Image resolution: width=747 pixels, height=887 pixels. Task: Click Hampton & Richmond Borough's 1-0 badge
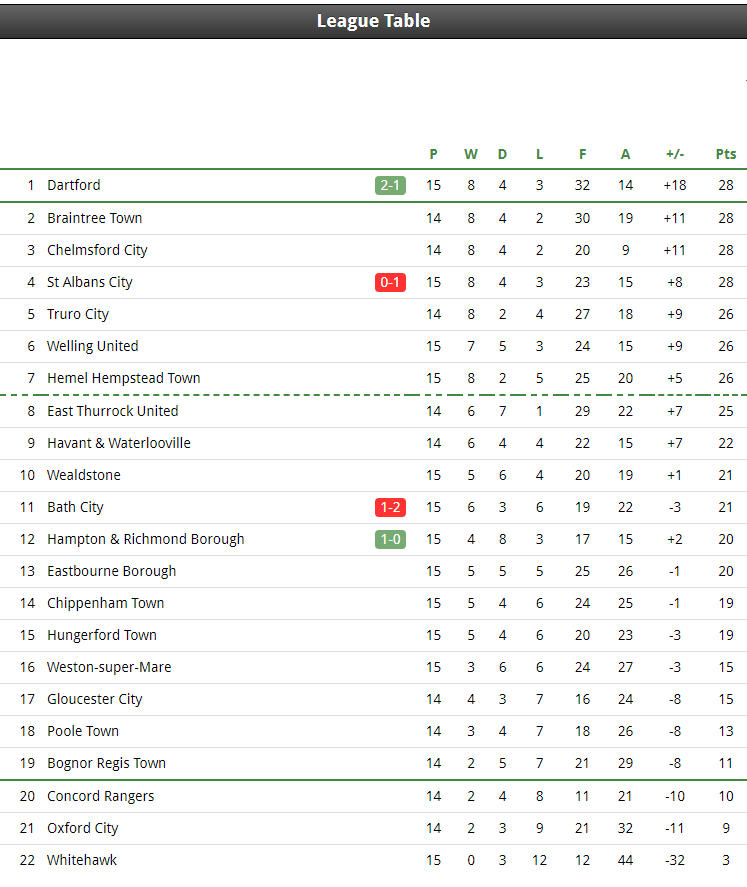(x=390, y=539)
